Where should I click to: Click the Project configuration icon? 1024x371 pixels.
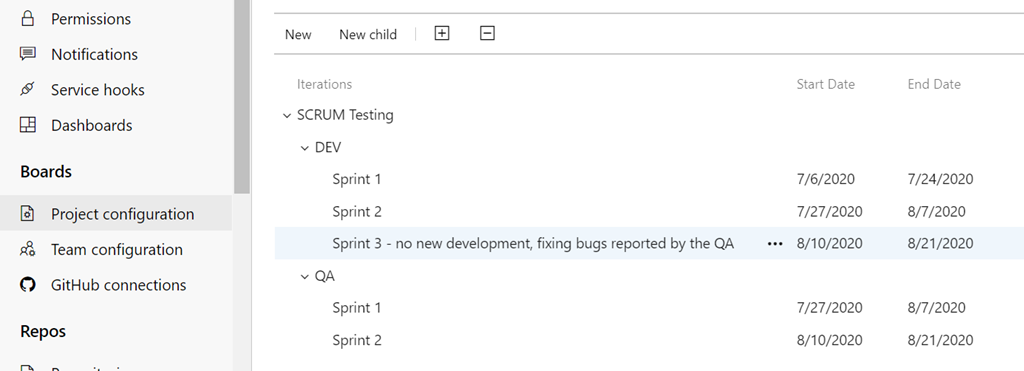click(x=27, y=214)
